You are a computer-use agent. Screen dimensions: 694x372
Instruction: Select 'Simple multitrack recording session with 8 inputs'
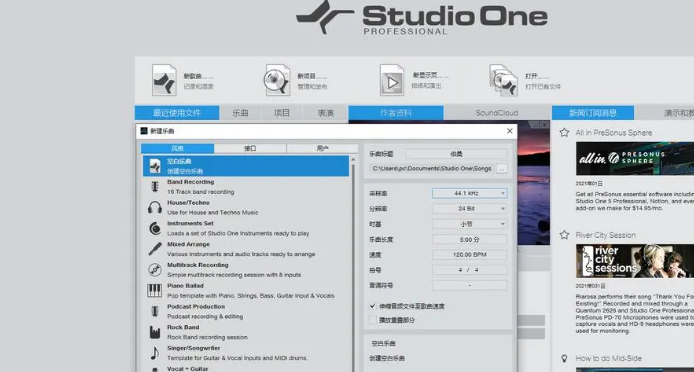coord(234,275)
